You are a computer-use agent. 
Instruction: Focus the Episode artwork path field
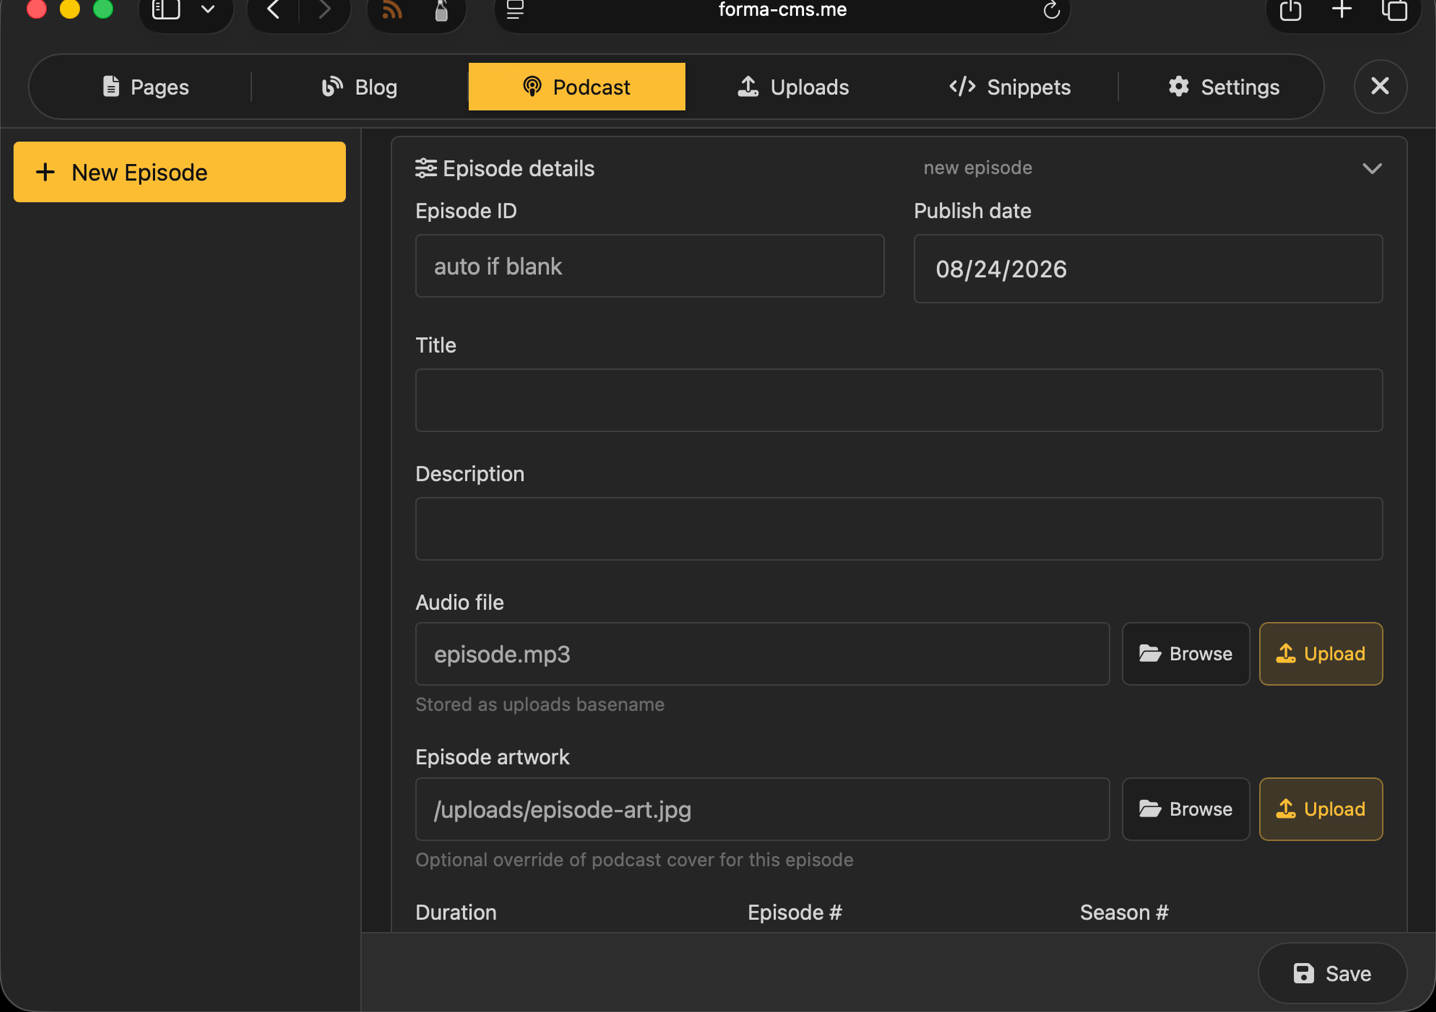[x=762, y=809]
